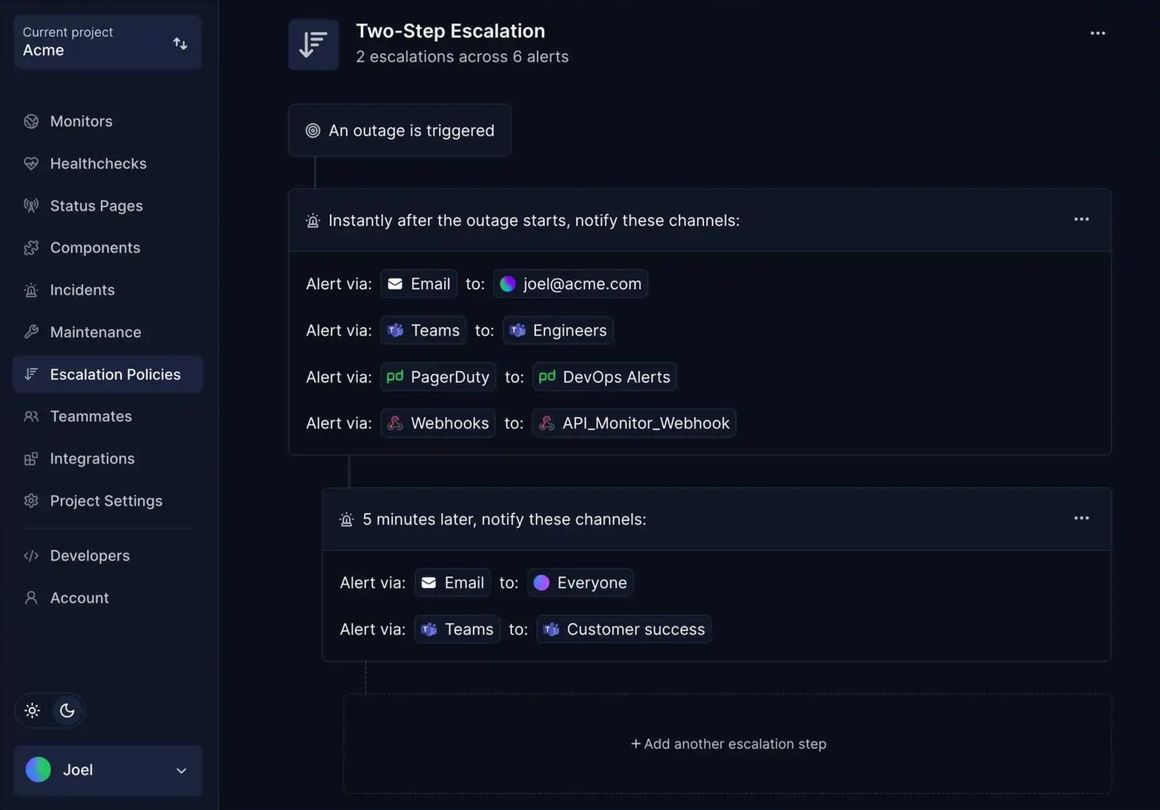1160x810 pixels.
Task: Click the project switch arrows icon
Action: [180, 44]
